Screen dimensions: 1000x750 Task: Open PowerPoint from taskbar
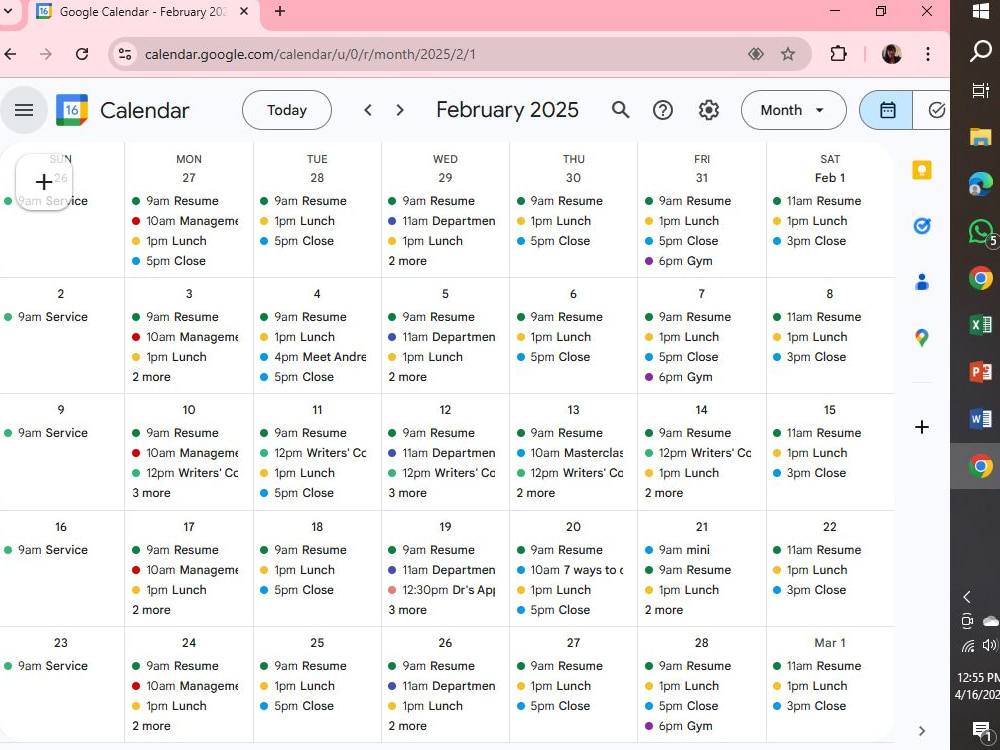click(980, 372)
